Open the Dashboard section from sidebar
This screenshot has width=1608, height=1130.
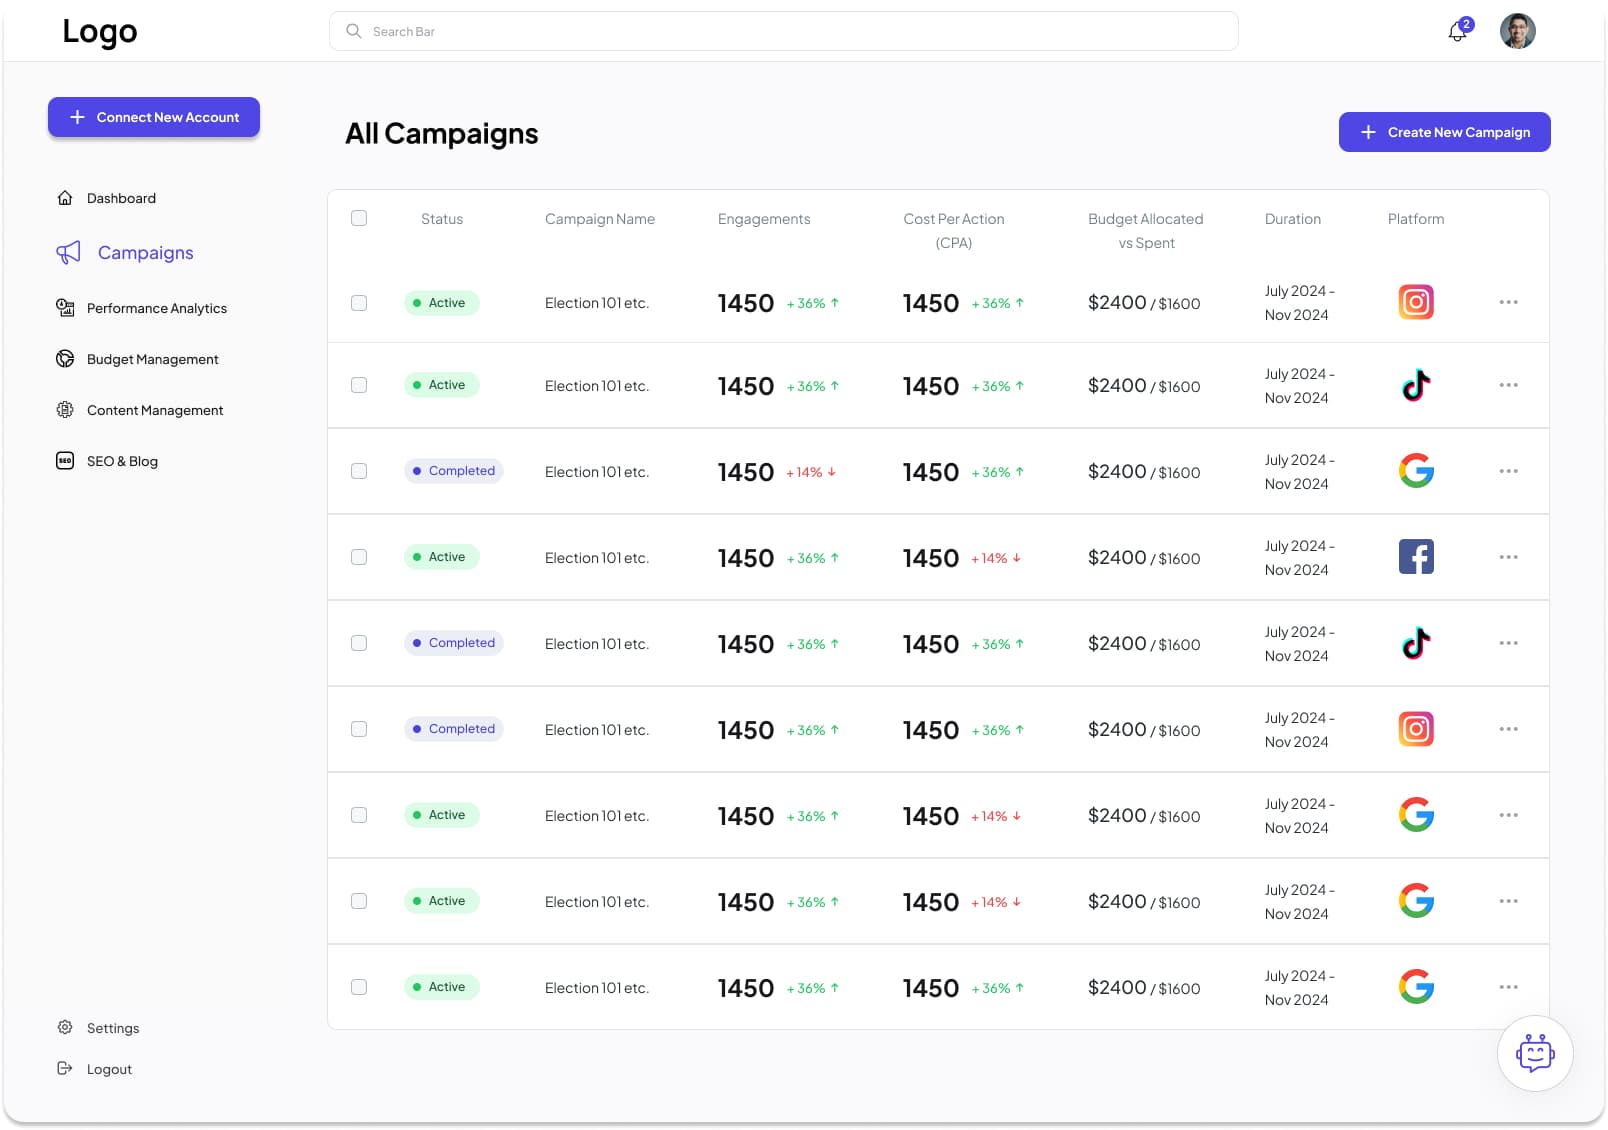coord(120,197)
